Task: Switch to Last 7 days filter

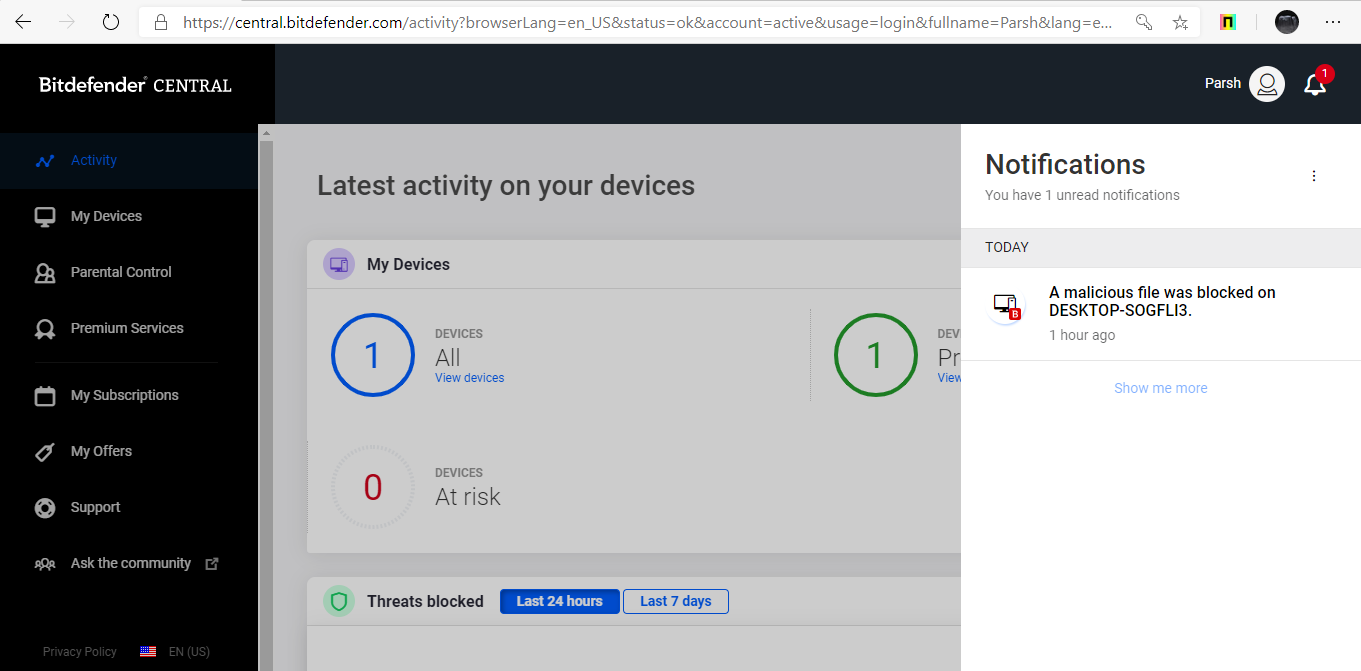Action: pyautogui.click(x=676, y=601)
